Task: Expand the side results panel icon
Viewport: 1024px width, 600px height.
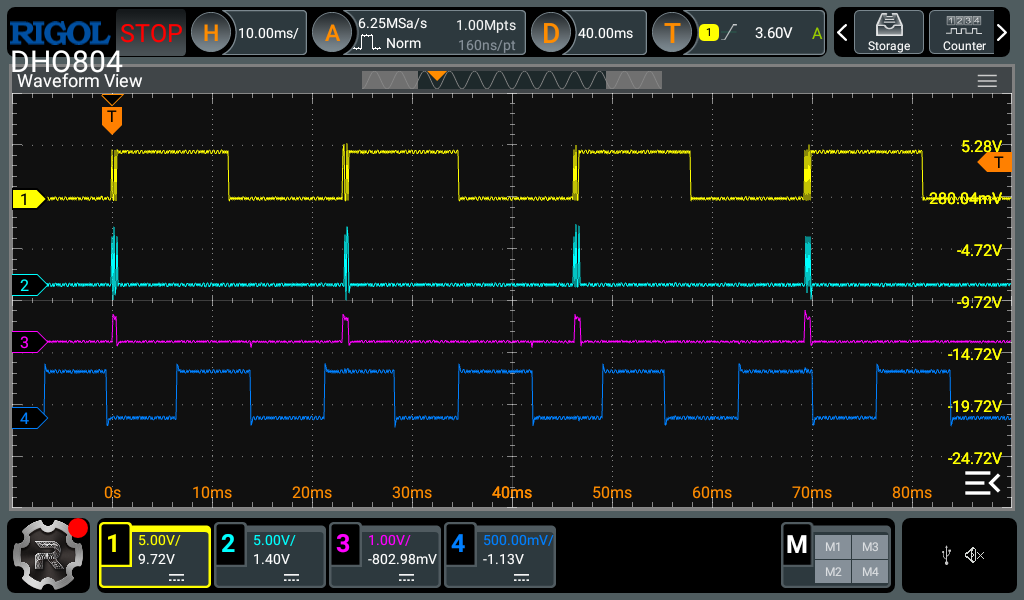Action: pyautogui.click(x=983, y=483)
